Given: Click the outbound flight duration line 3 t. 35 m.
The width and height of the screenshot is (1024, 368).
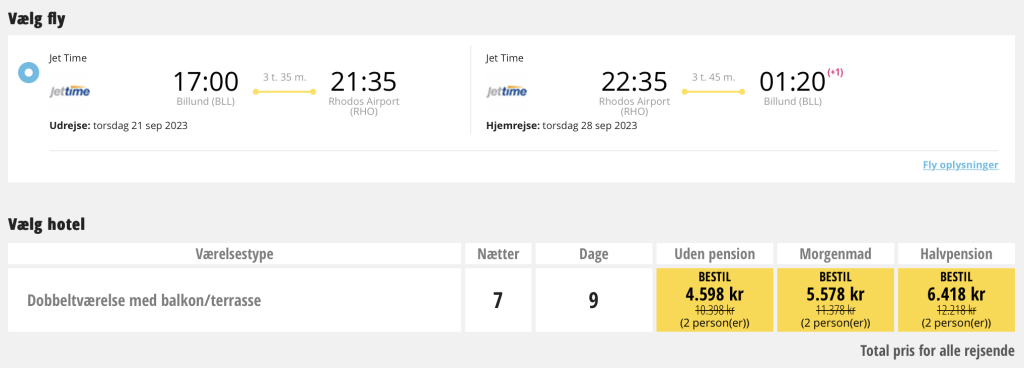Looking at the screenshot, I should 284,85.
